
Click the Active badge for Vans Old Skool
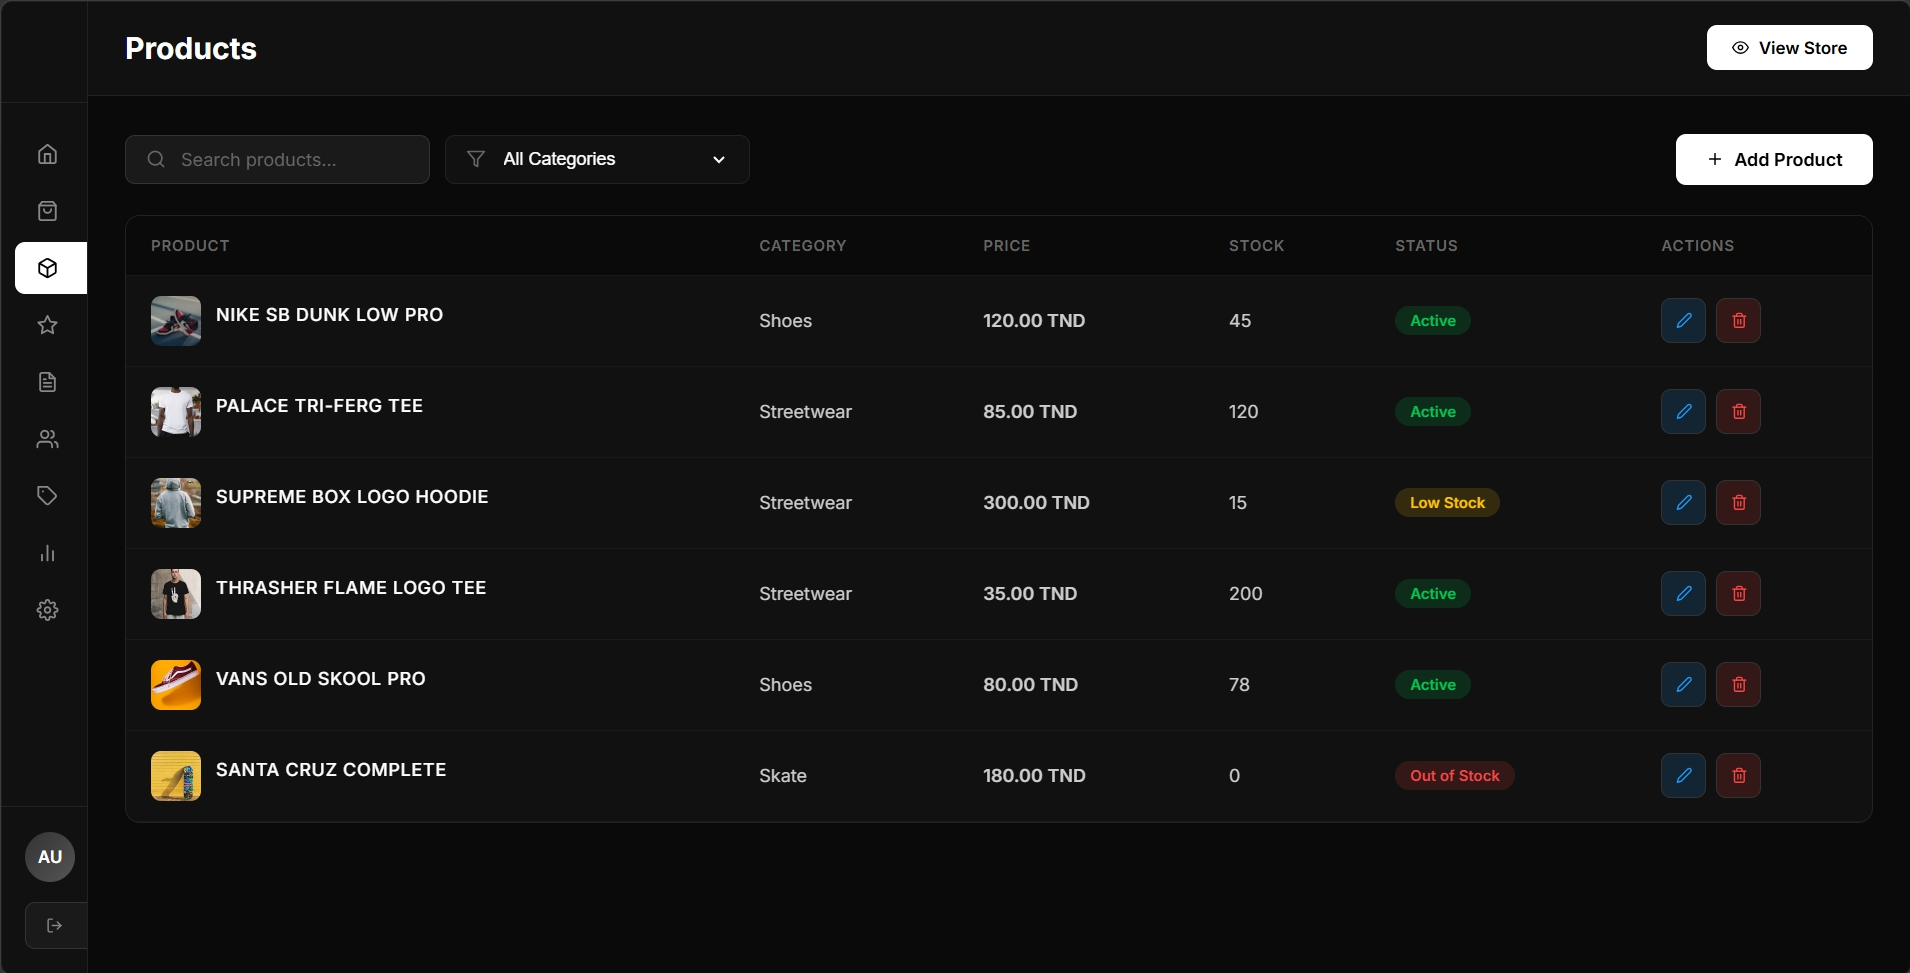[x=1433, y=685]
